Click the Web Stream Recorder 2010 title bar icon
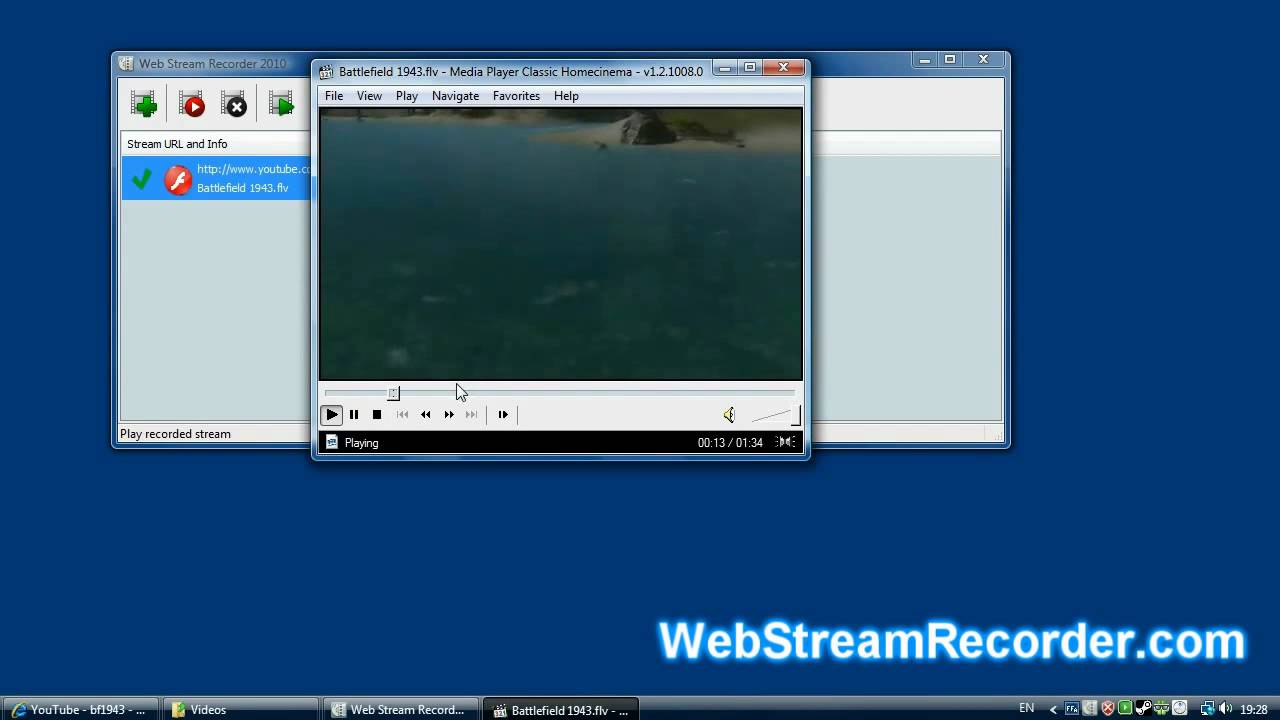1280x720 pixels. [x=126, y=64]
